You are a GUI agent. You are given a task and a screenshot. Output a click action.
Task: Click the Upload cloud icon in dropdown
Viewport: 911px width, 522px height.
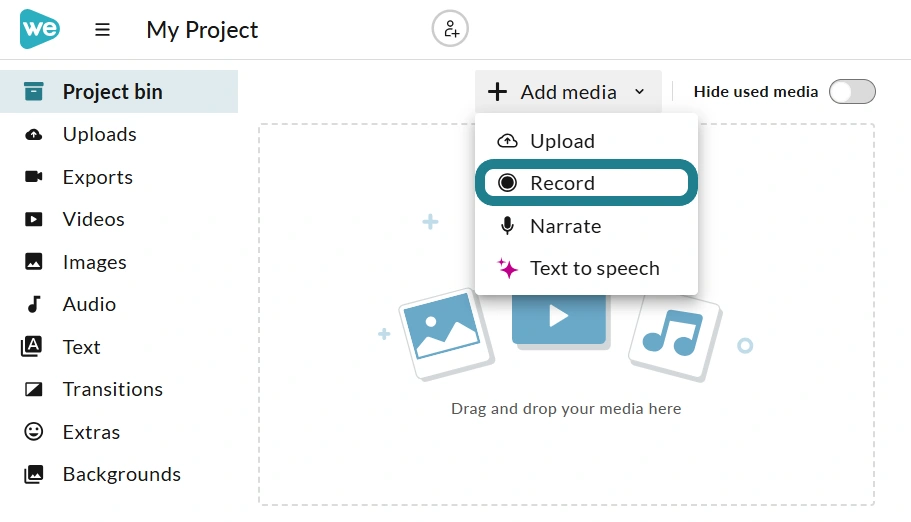point(507,141)
